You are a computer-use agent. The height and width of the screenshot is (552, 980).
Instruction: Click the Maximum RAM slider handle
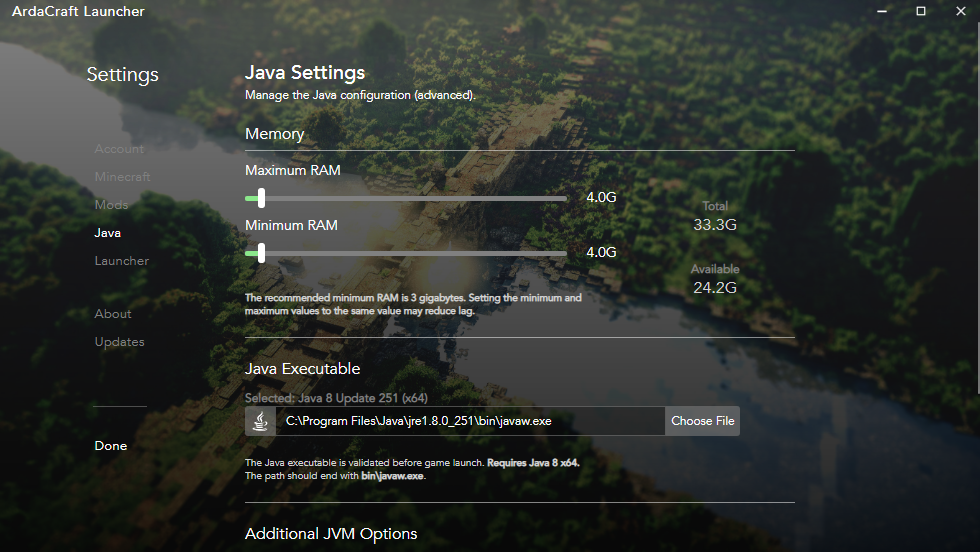(261, 198)
